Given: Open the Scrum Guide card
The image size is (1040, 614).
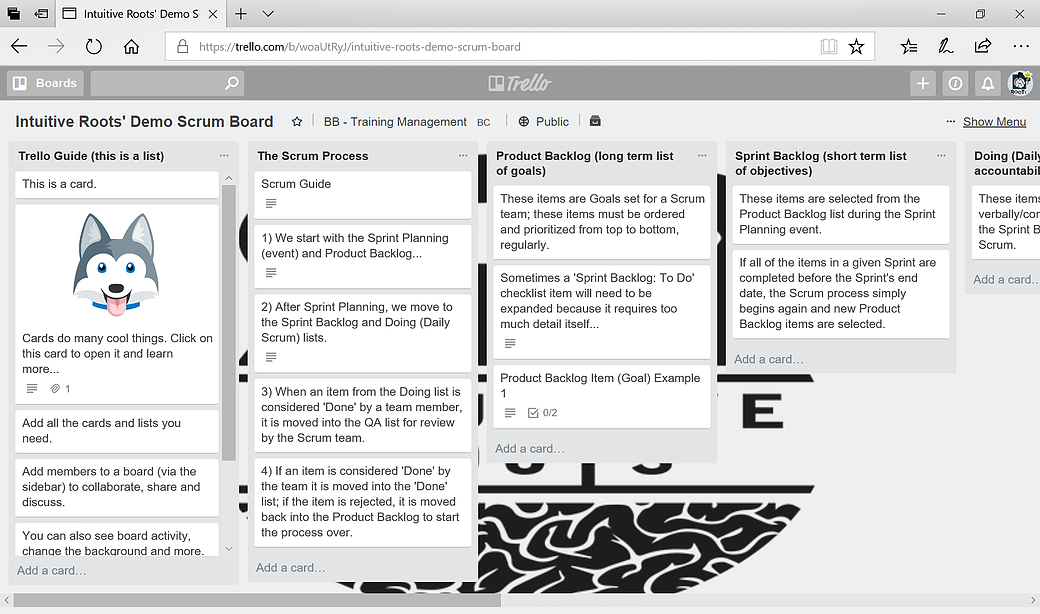Looking at the screenshot, I should 362,195.
